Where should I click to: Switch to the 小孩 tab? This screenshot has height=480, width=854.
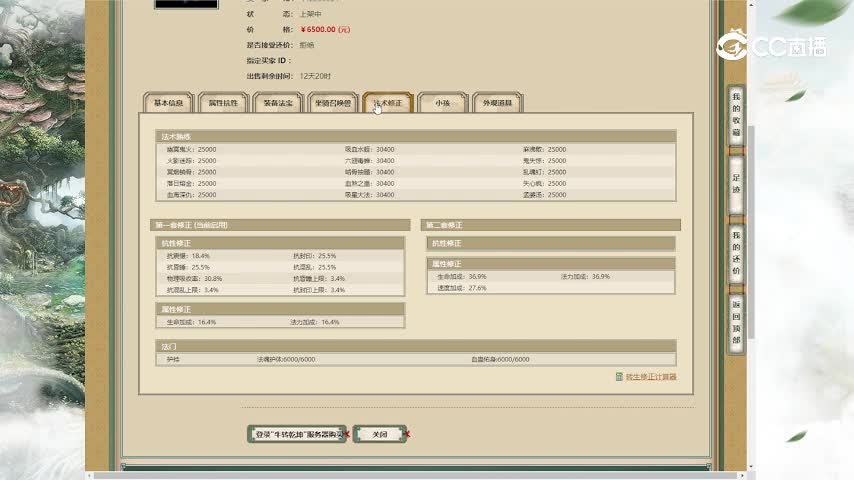tap(442, 103)
